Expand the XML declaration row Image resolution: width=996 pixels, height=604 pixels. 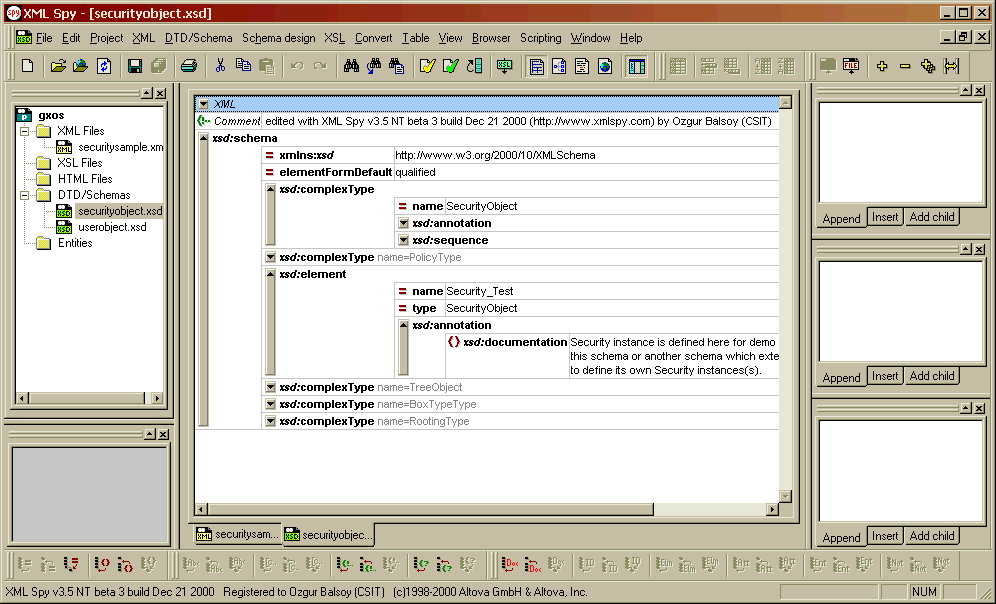pyautogui.click(x=203, y=104)
